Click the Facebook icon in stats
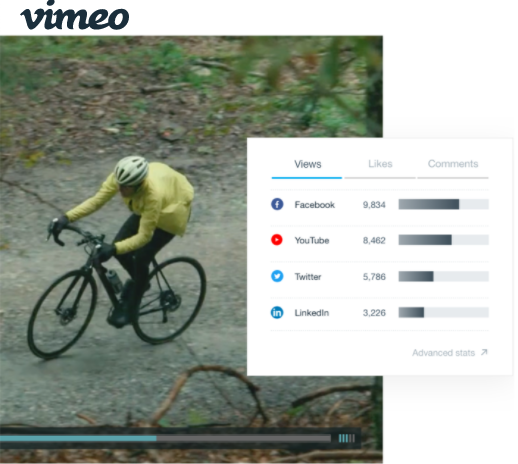Viewport: 518px width, 464px height. pyautogui.click(x=277, y=204)
